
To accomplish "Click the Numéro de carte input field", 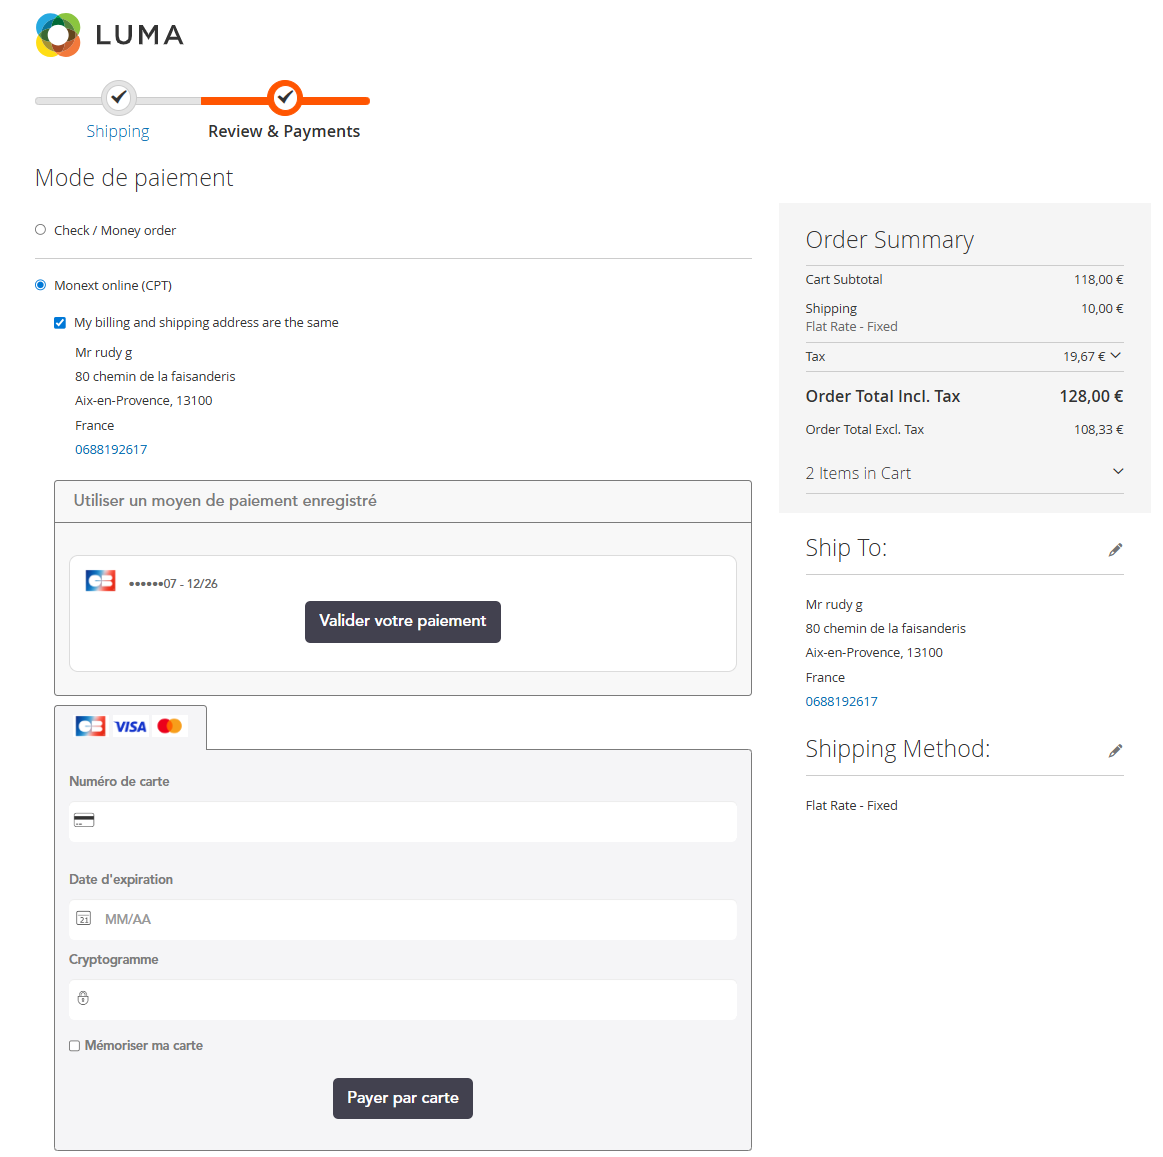I will coord(410,821).
